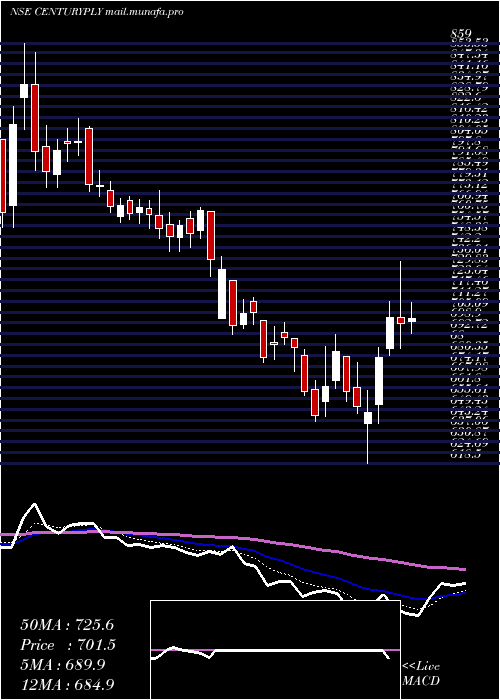Image resolution: width=500 pixels, height=700 pixels.
Task: Click the NSE CENTURYPLY chart title
Action: tap(97, 12)
